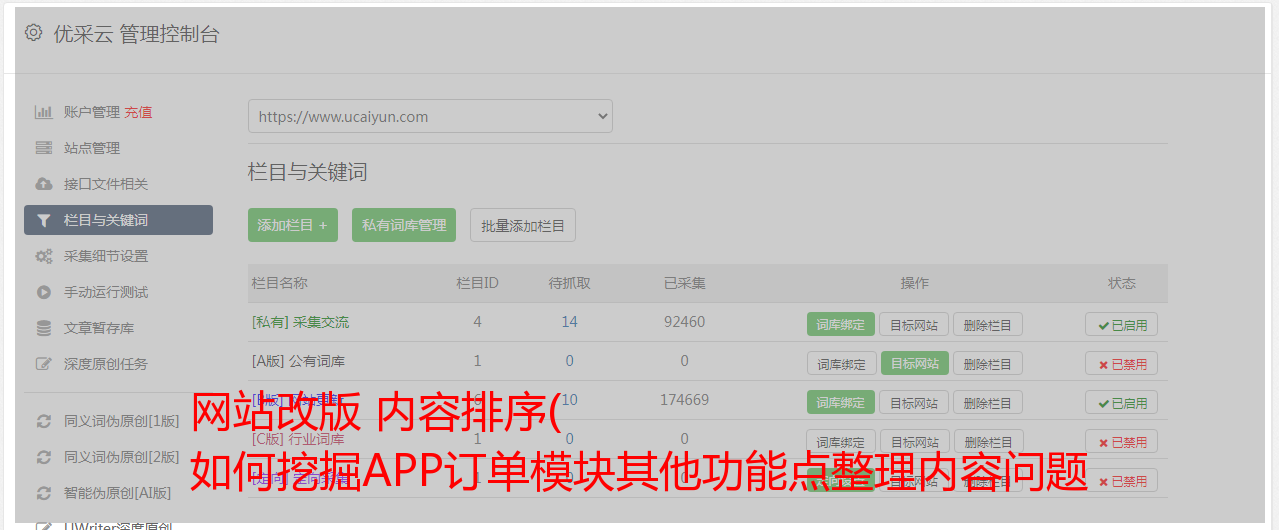Screen dimensions: 1279x530
Task: Click the red 充值 link
Action: [x=139, y=112]
